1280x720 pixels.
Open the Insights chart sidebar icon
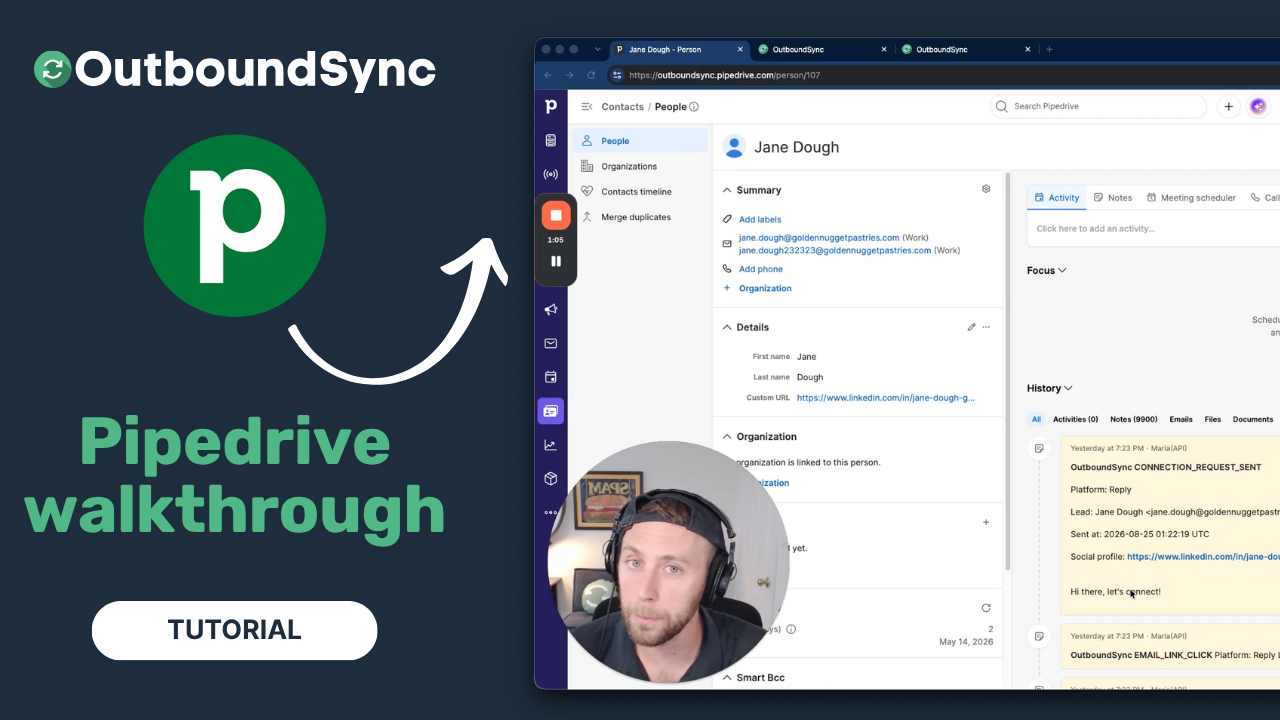pos(550,445)
